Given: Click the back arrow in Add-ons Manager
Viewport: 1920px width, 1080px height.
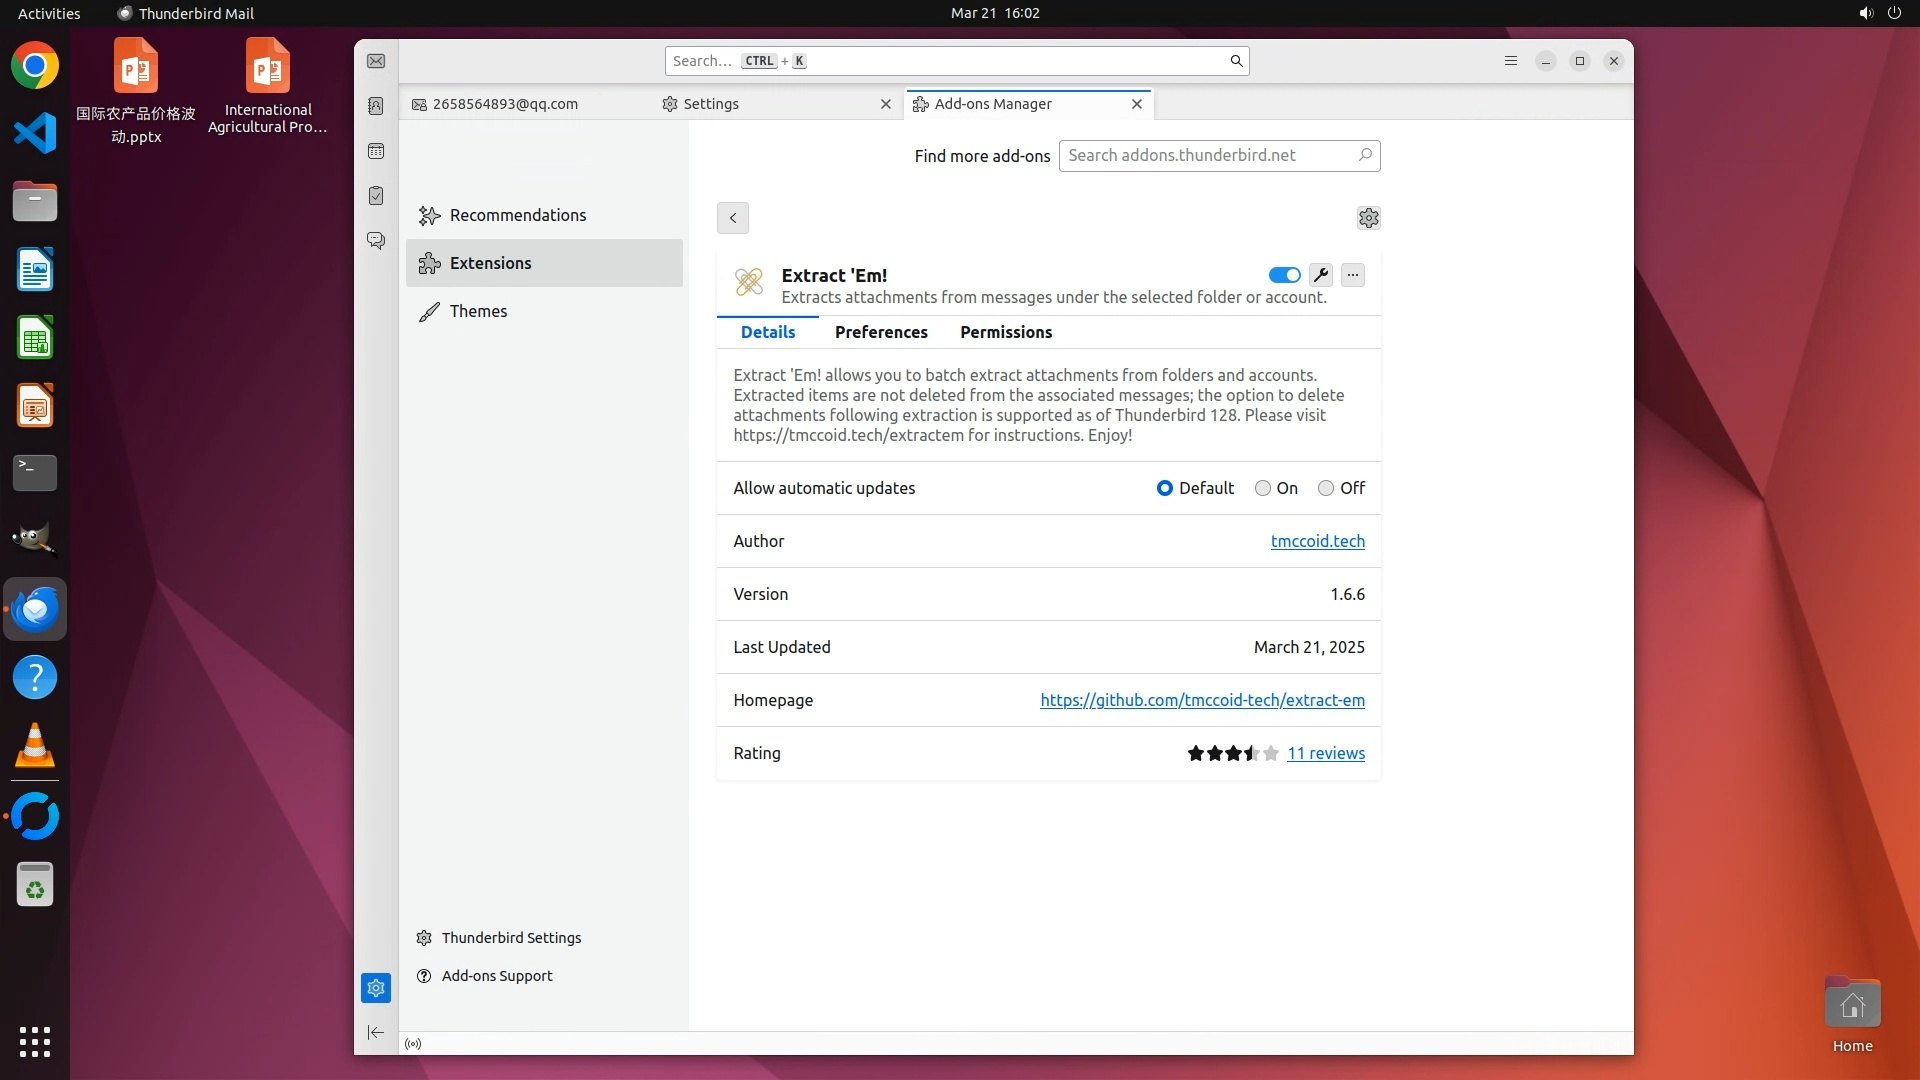Looking at the screenshot, I should pos(733,218).
